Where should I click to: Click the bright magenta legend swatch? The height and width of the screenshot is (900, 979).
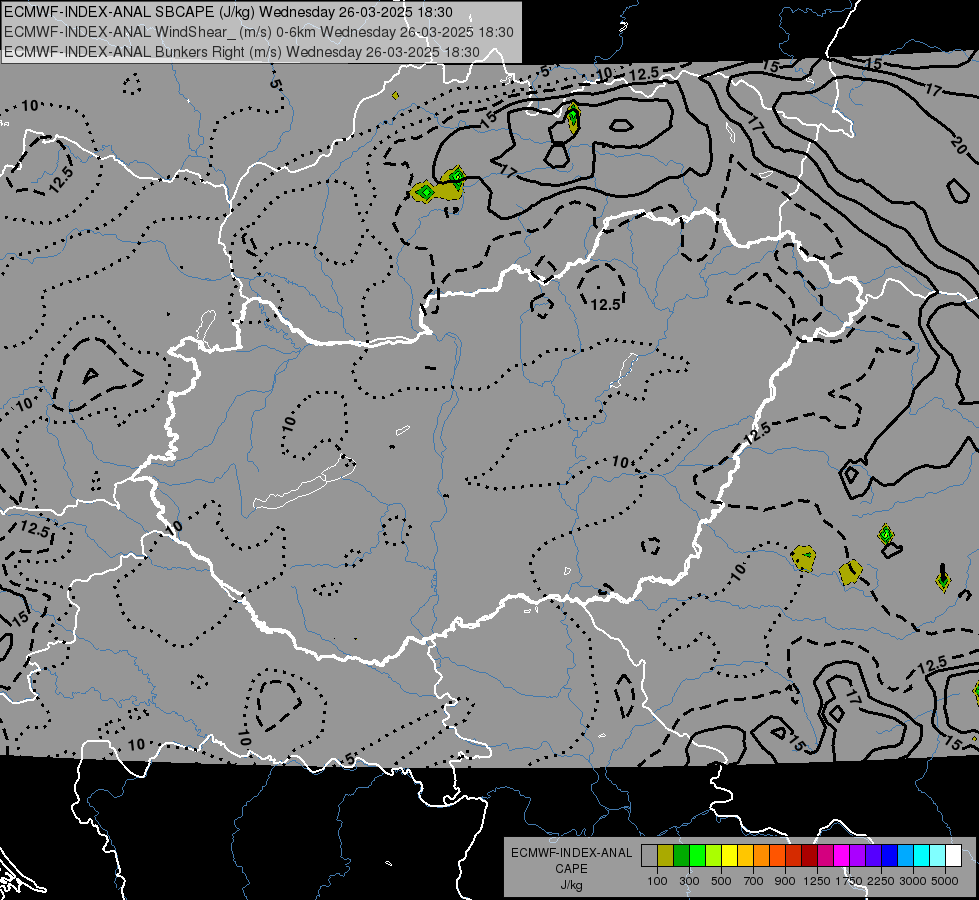(x=842, y=855)
